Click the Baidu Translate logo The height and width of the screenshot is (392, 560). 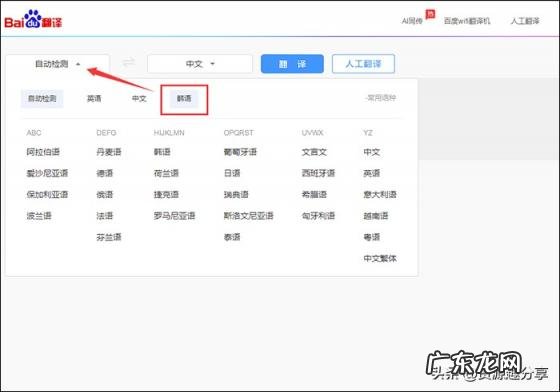click(33, 20)
